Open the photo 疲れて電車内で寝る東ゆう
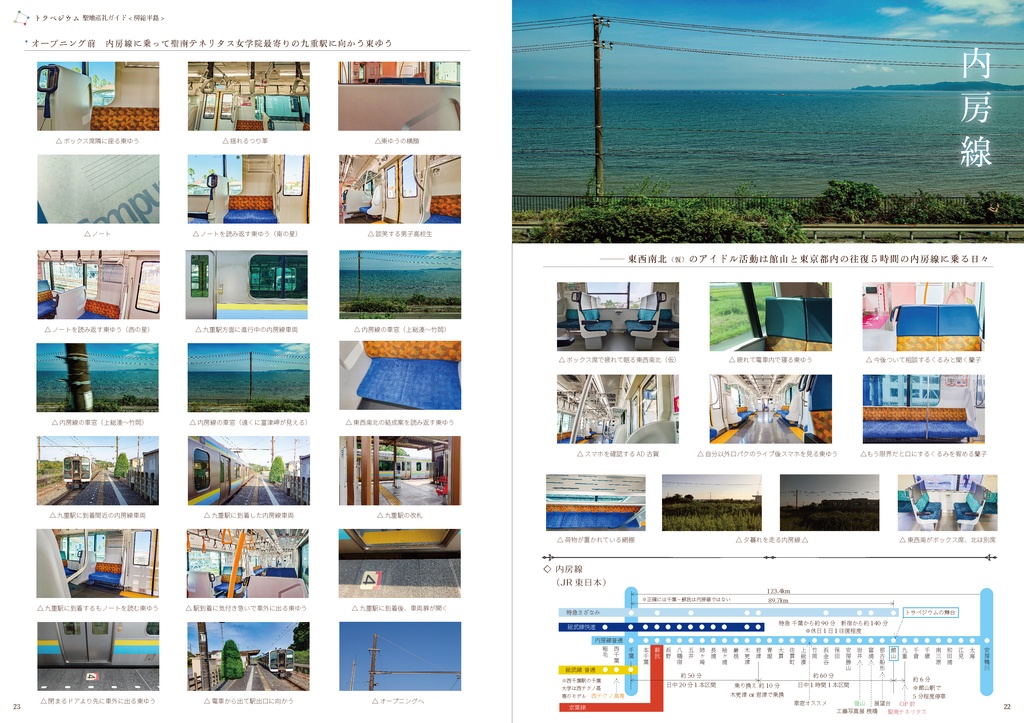 (x=771, y=317)
